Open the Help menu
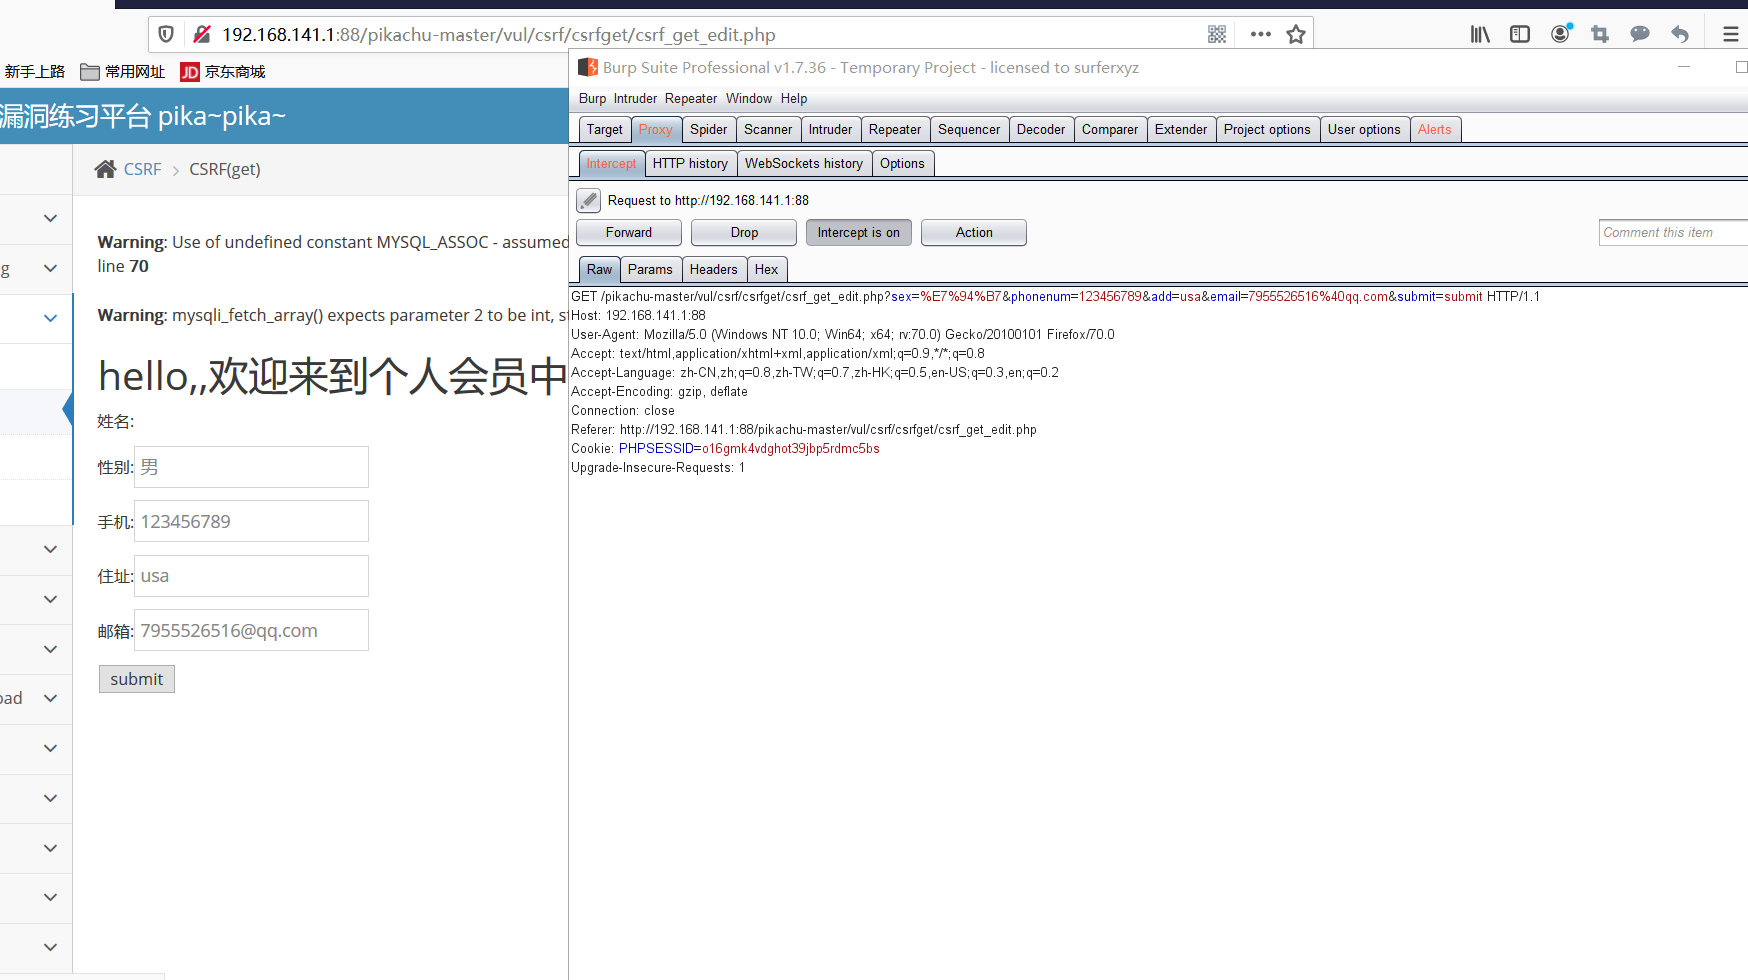This screenshot has height=980, width=1748. tap(794, 99)
